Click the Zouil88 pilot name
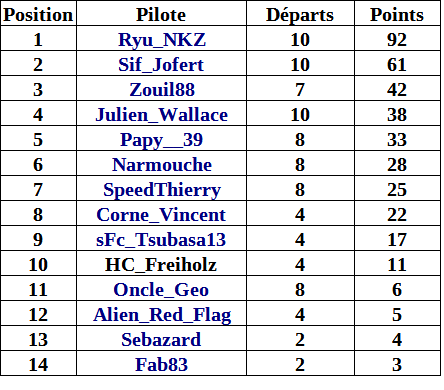The image size is (444, 390). [x=162, y=90]
